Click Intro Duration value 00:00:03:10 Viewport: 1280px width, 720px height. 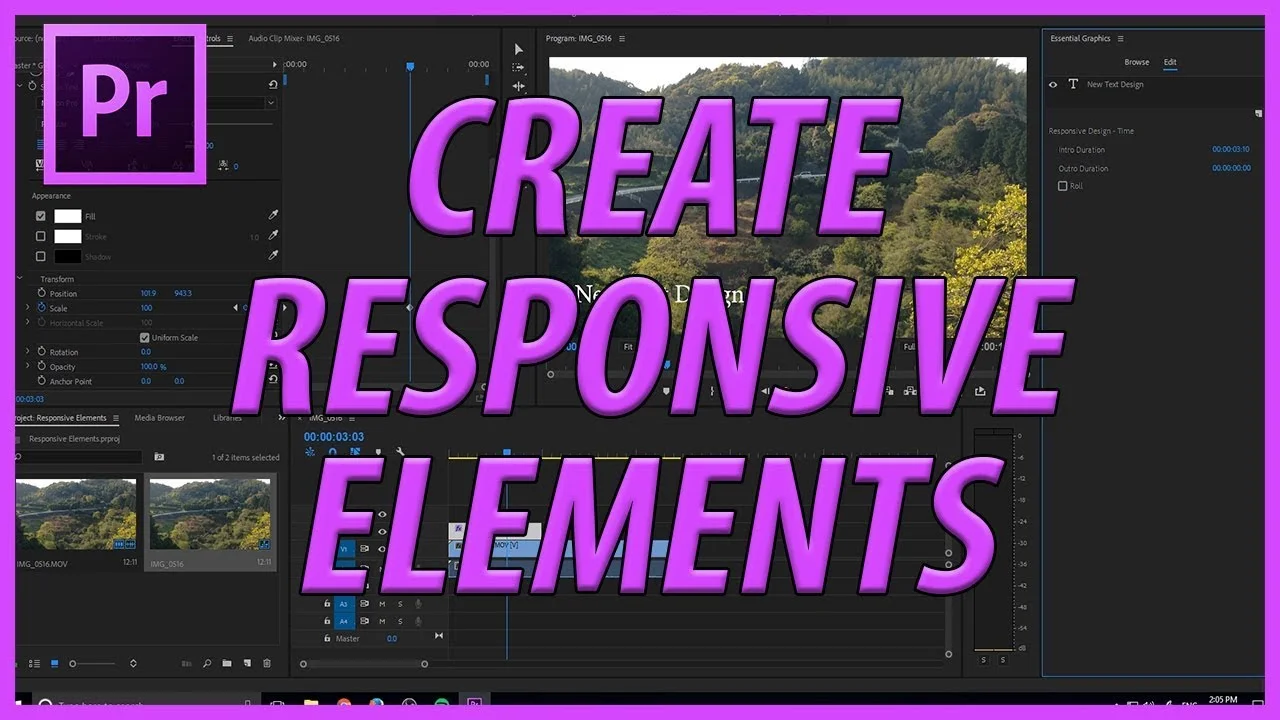pos(1231,149)
